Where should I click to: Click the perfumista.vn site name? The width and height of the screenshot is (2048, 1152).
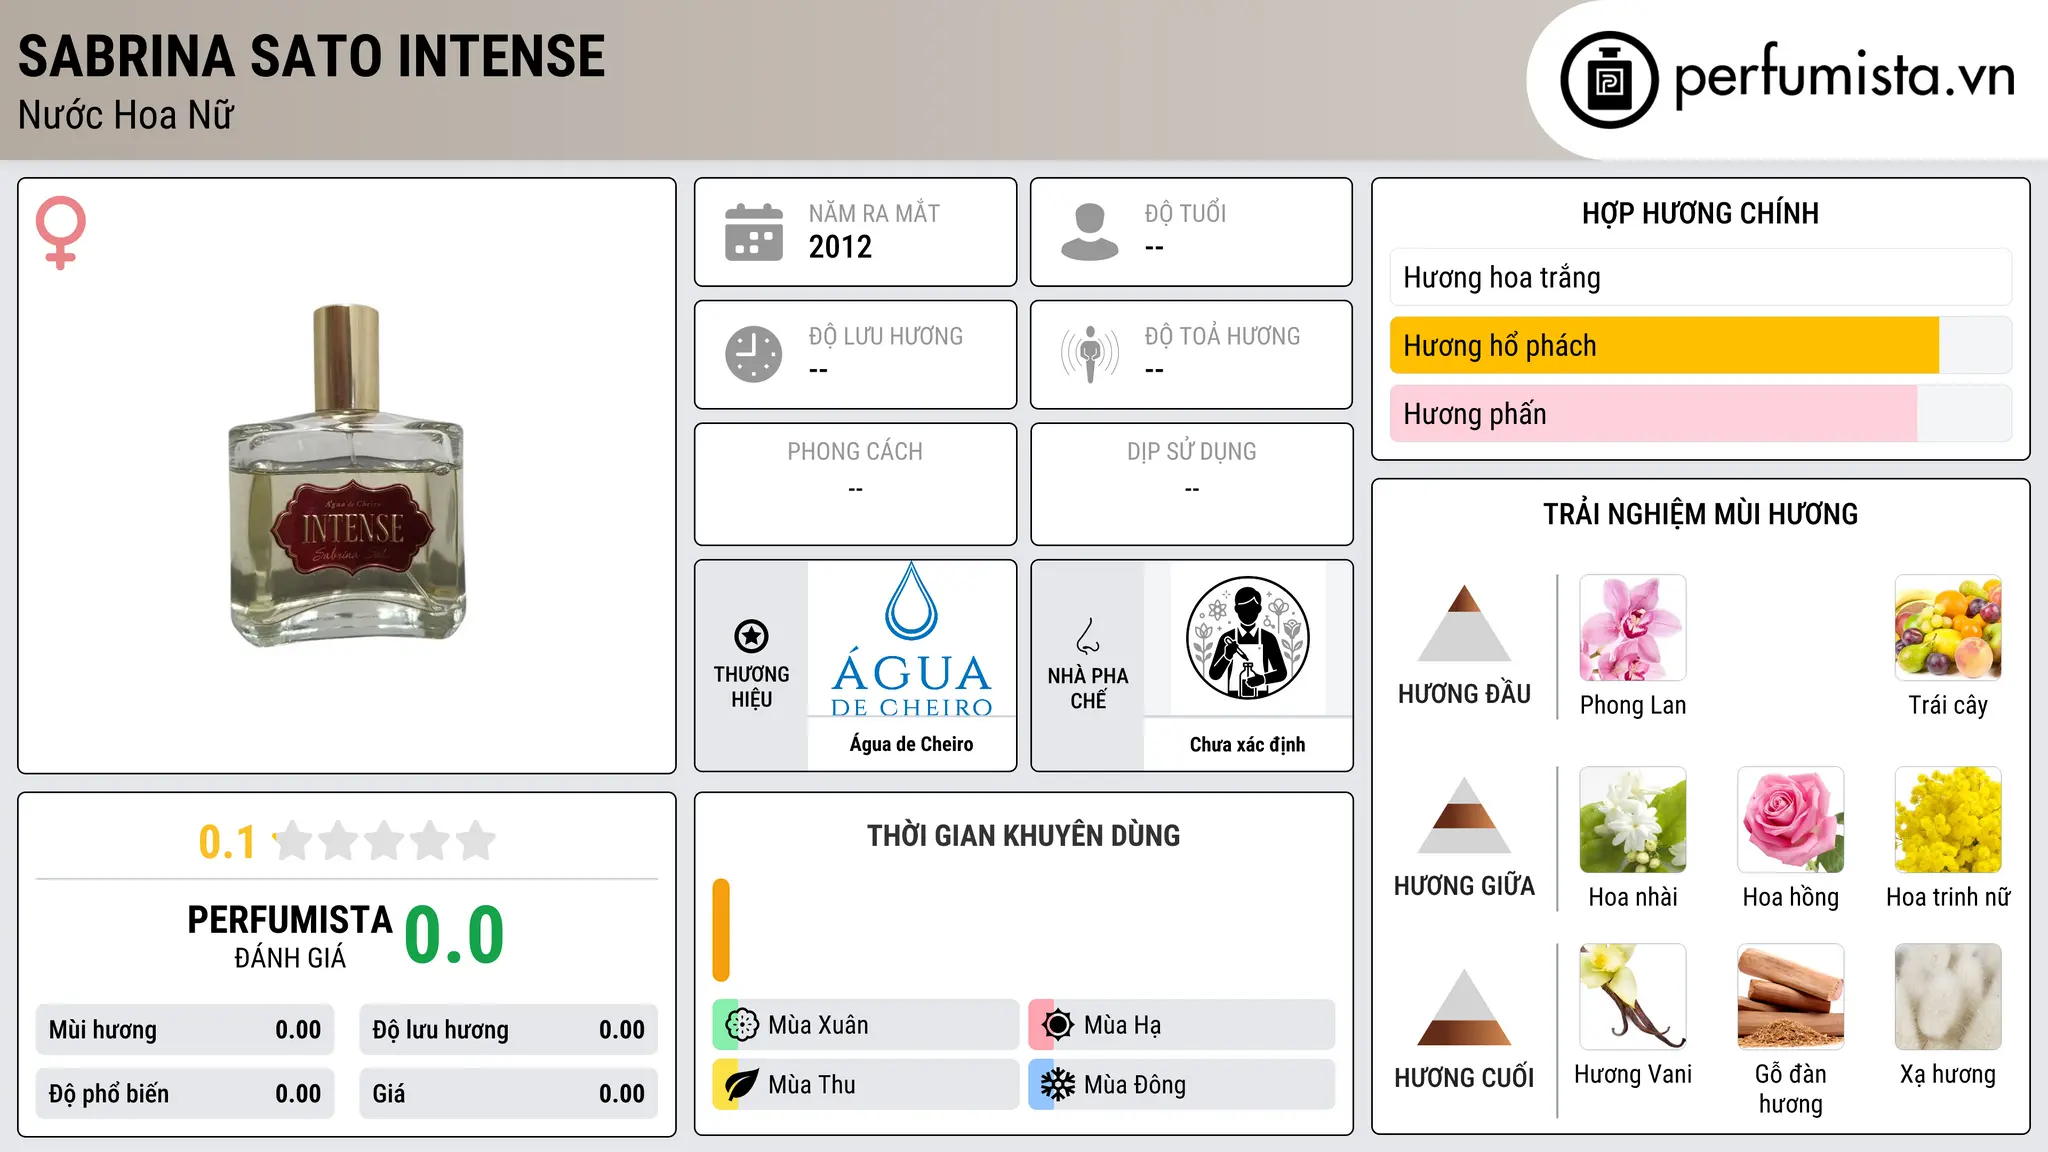[x=1845, y=76]
